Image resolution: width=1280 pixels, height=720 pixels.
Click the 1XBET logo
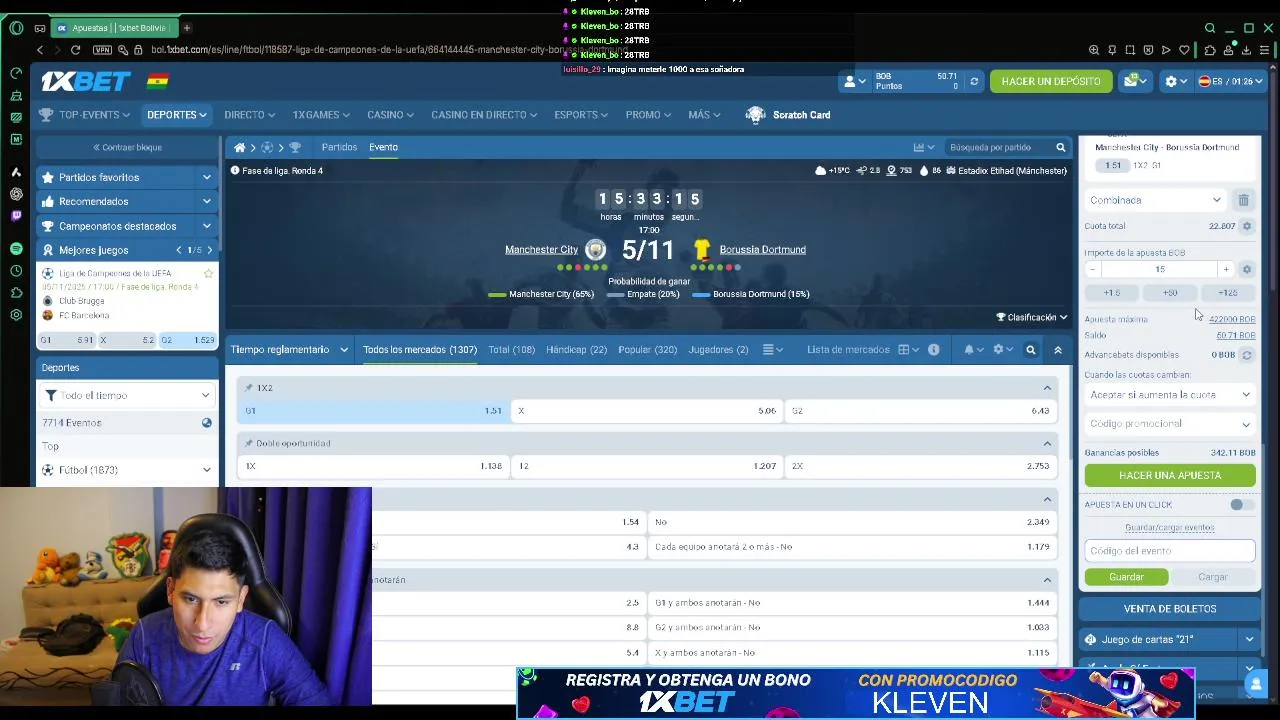(x=86, y=81)
